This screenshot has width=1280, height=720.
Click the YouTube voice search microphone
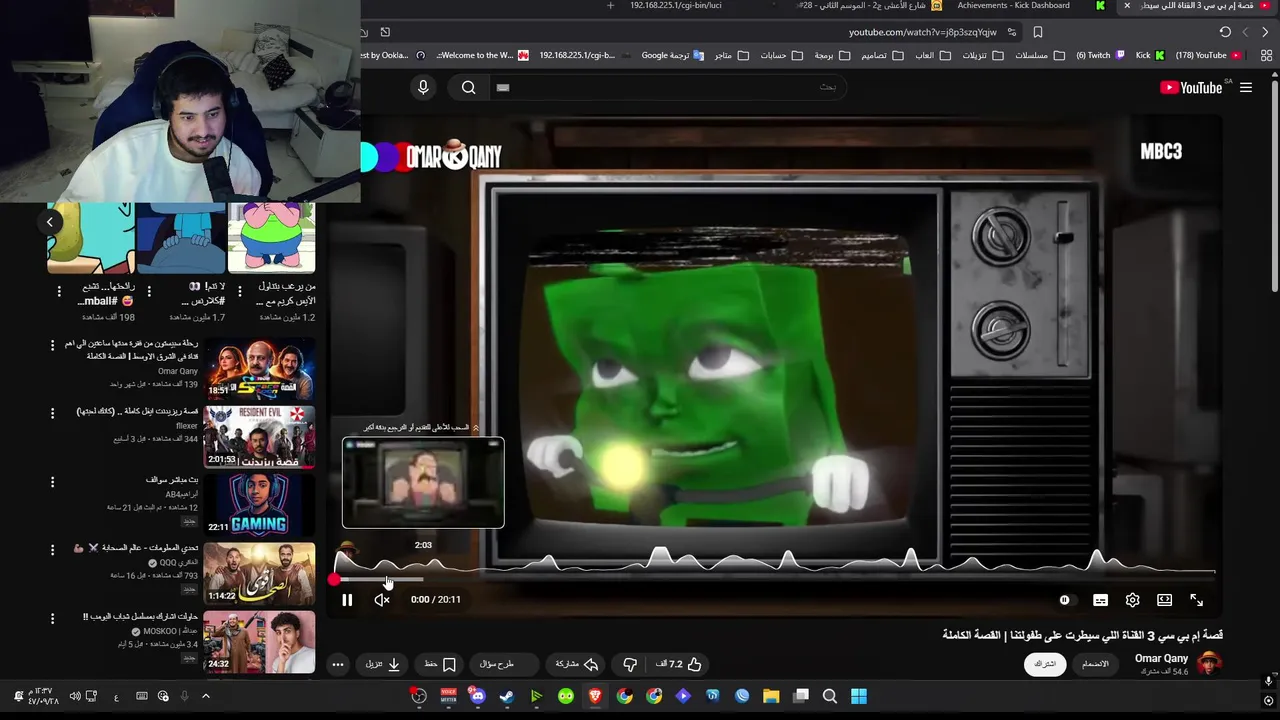423,87
